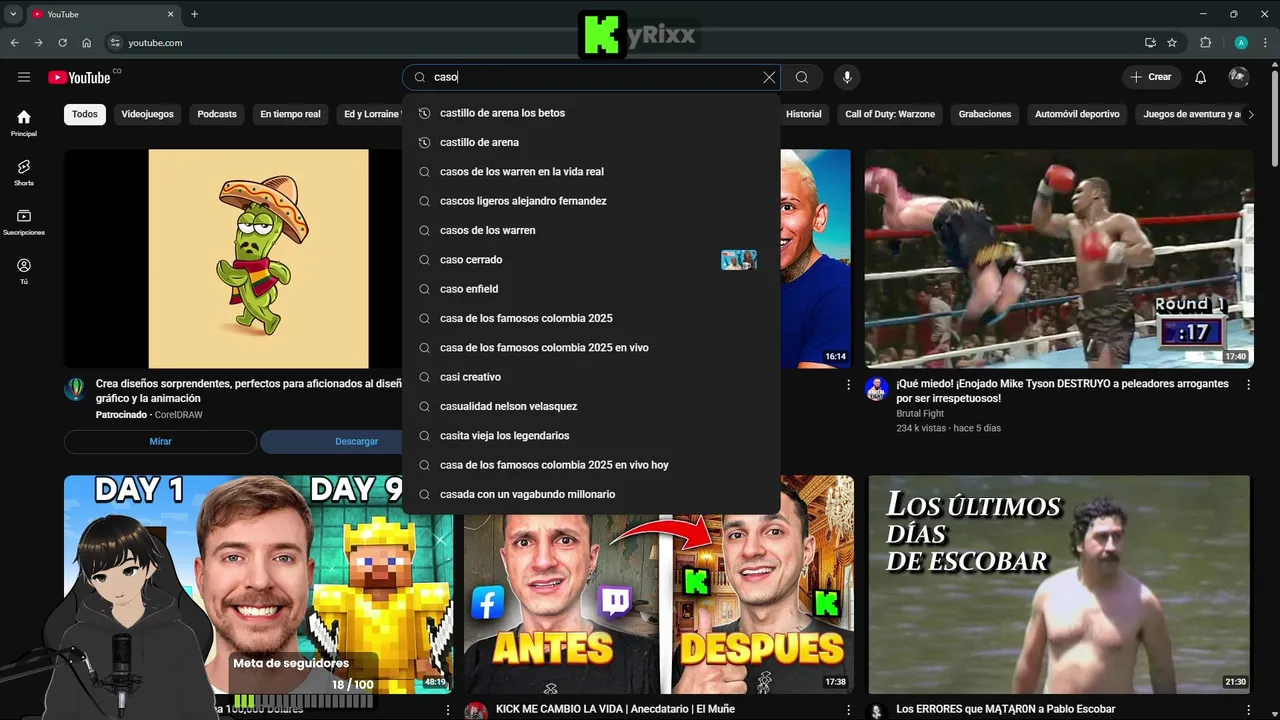Reload the current page
This screenshot has width=1280, height=720.
point(62,43)
